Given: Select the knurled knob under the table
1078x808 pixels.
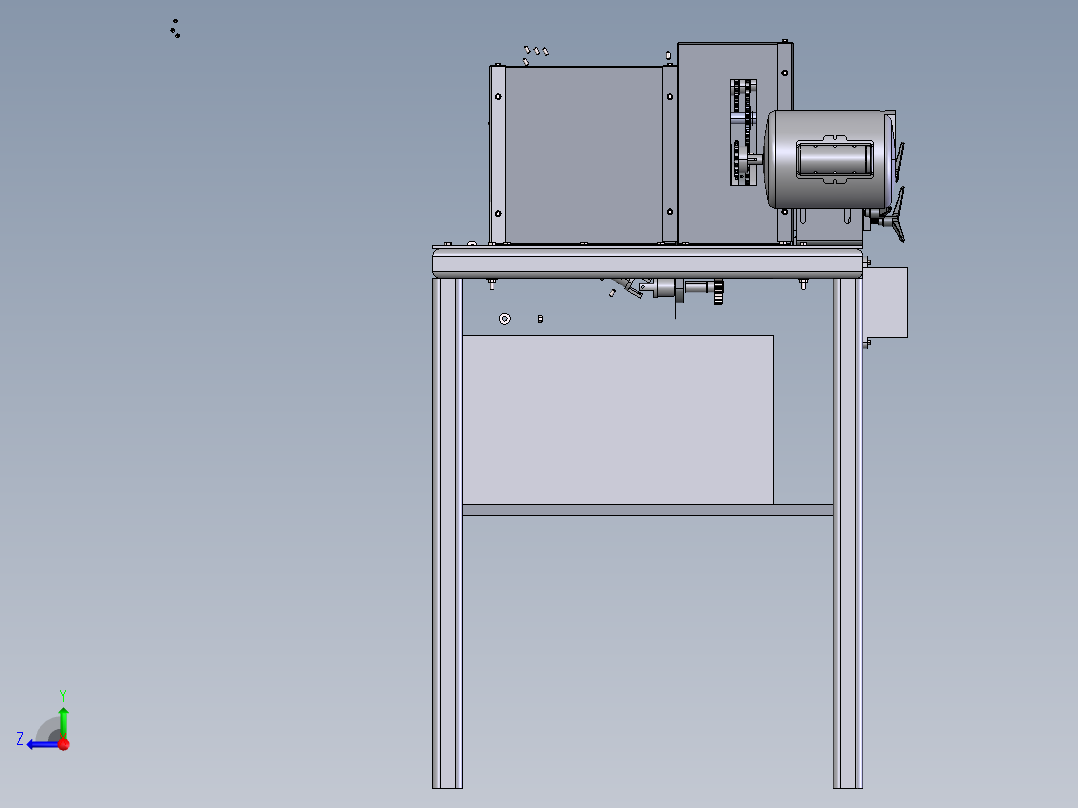Looking at the screenshot, I should [x=718, y=292].
